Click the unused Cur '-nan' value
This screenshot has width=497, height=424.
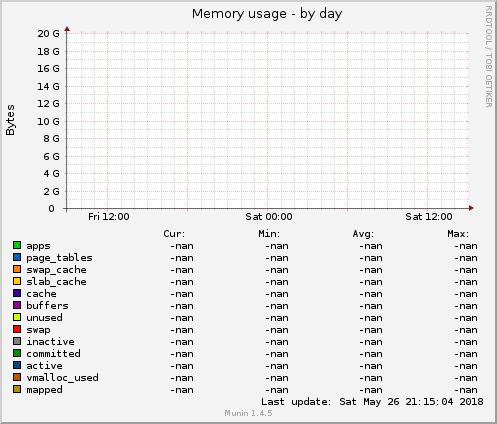click(182, 318)
